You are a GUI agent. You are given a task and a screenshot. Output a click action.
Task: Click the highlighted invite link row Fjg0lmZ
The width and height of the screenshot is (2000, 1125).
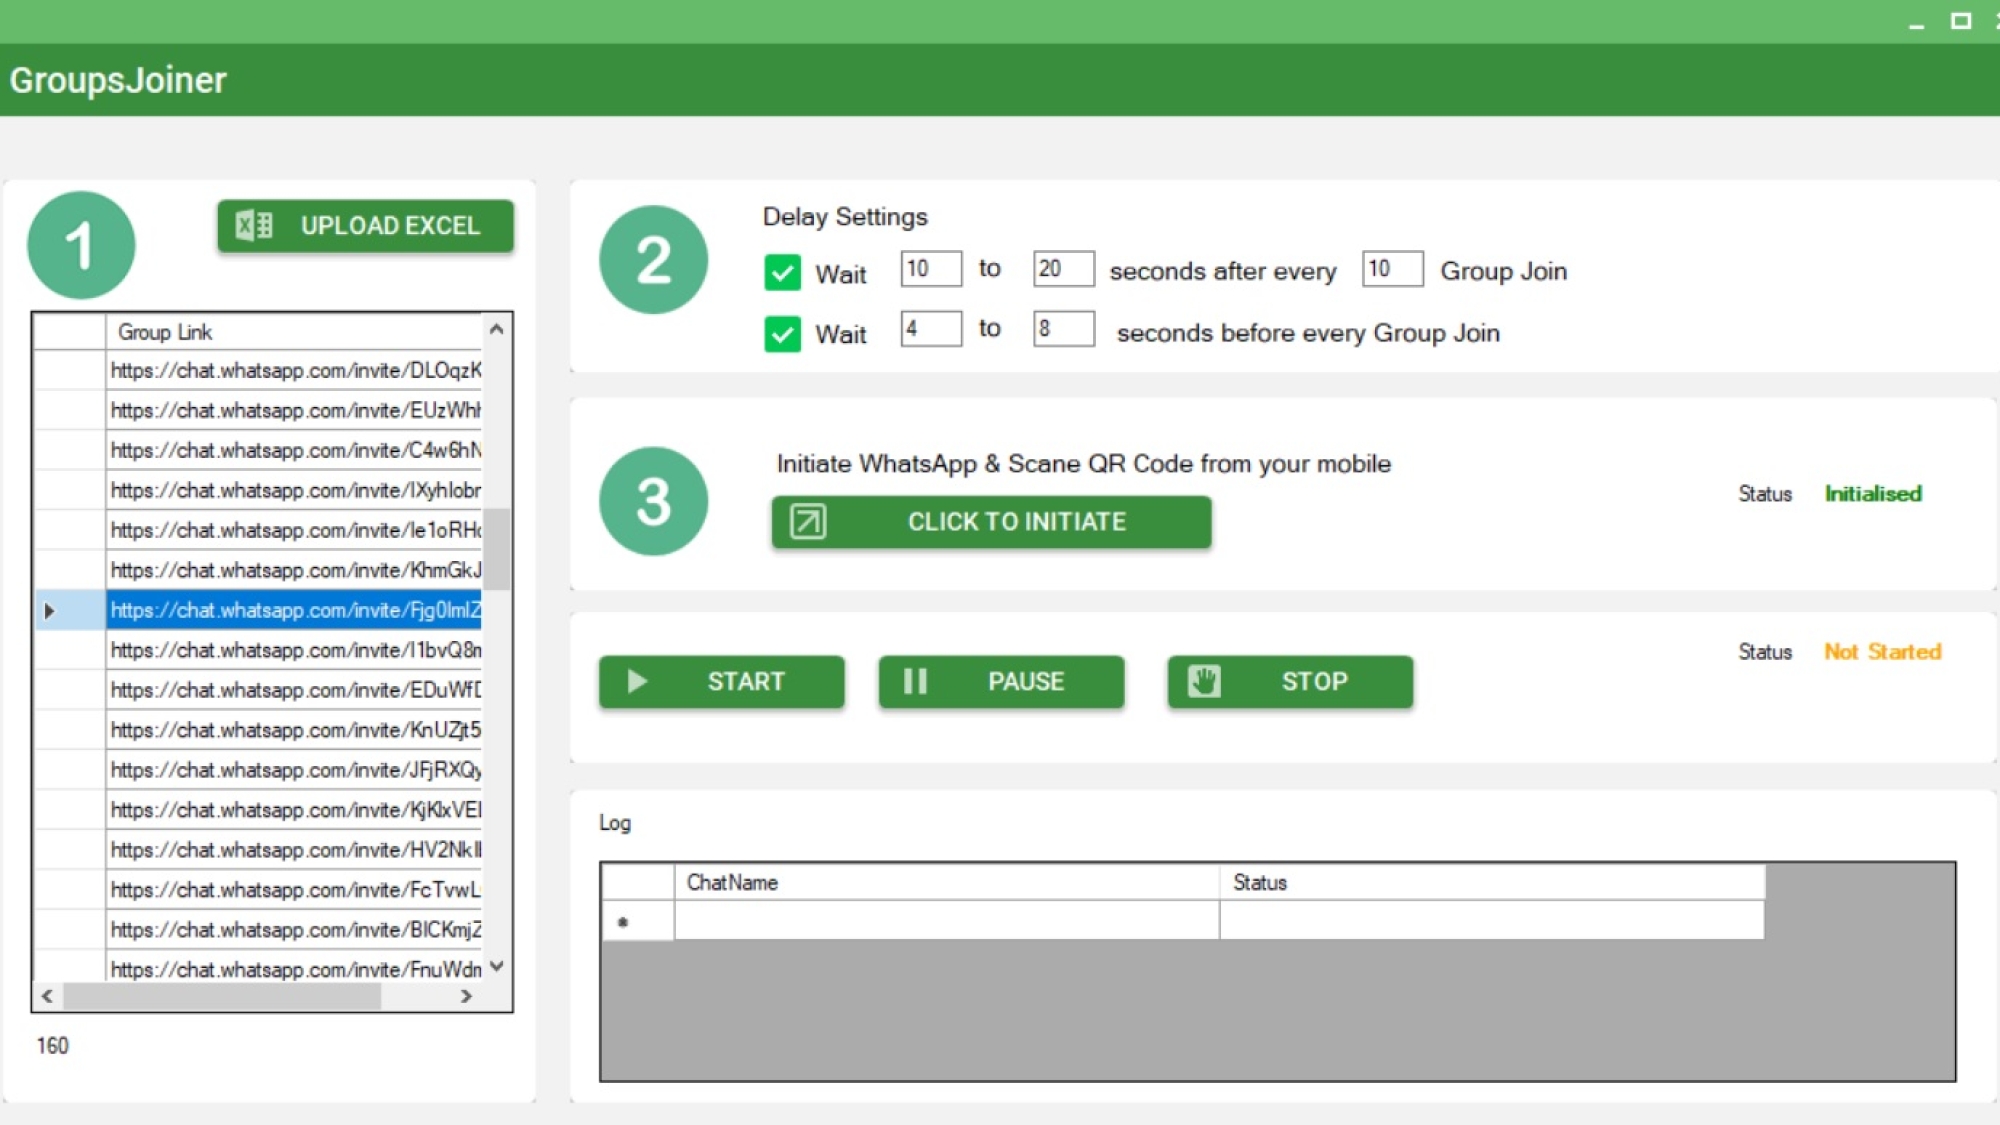tap(294, 611)
